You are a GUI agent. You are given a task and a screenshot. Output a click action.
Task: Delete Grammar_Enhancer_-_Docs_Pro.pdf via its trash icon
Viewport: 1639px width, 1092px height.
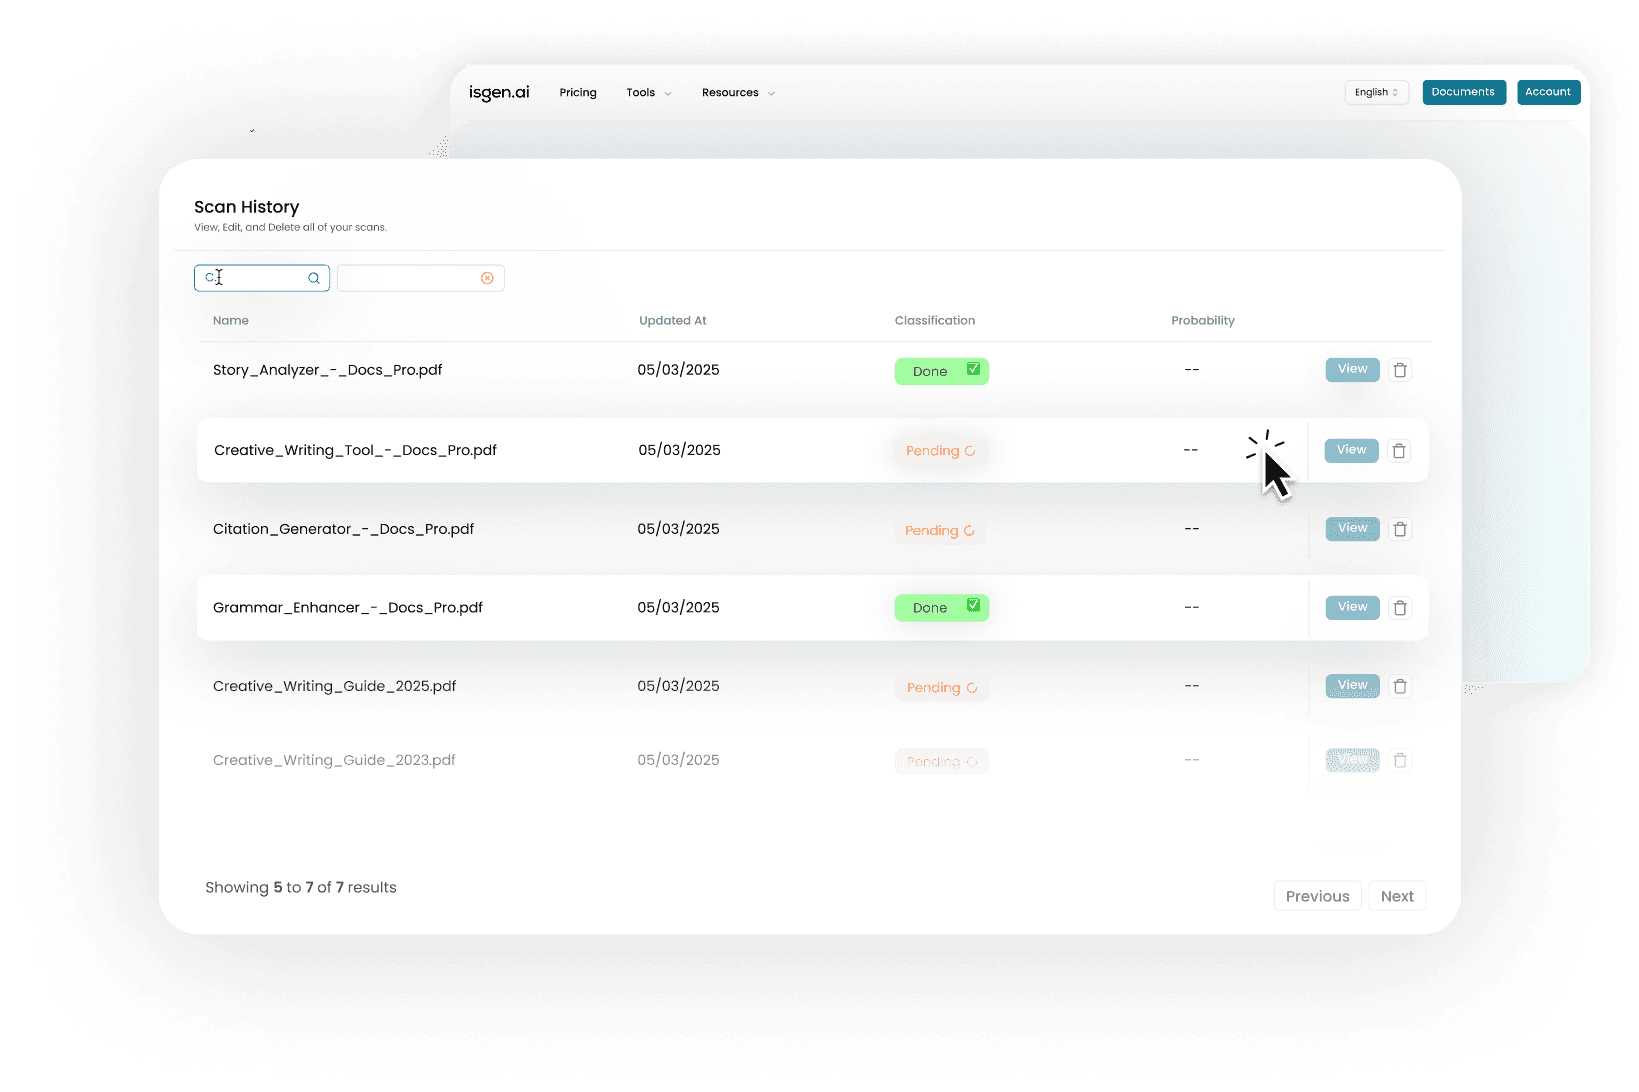click(x=1400, y=607)
